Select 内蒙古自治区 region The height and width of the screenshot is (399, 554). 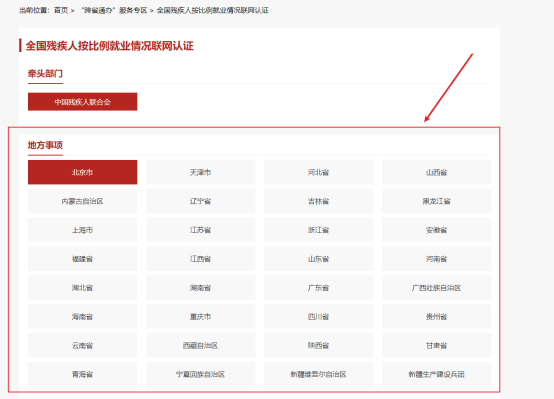tap(83, 201)
